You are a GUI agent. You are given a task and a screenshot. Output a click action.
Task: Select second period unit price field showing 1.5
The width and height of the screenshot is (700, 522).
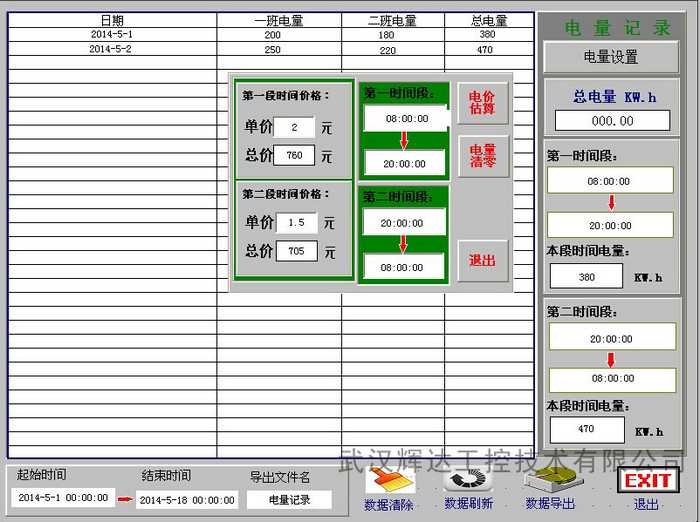295,222
